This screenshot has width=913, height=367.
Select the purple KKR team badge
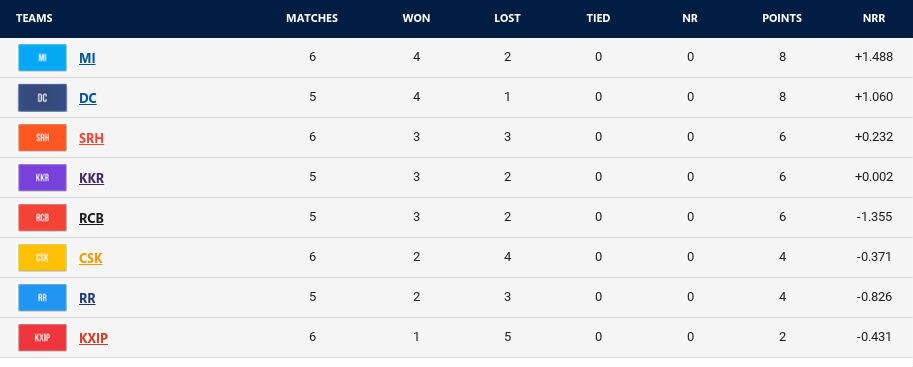pyautogui.click(x=43, y=178)
